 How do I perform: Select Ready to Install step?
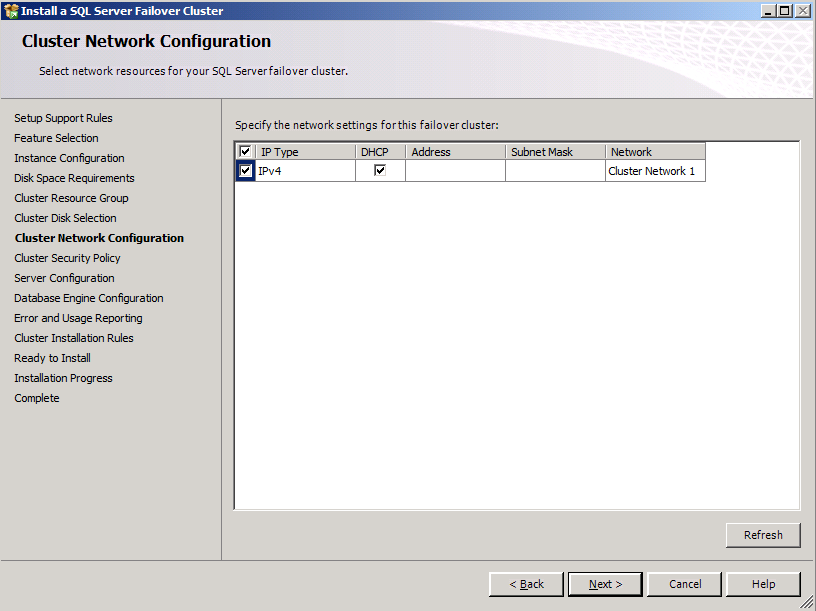pos(53,358)
